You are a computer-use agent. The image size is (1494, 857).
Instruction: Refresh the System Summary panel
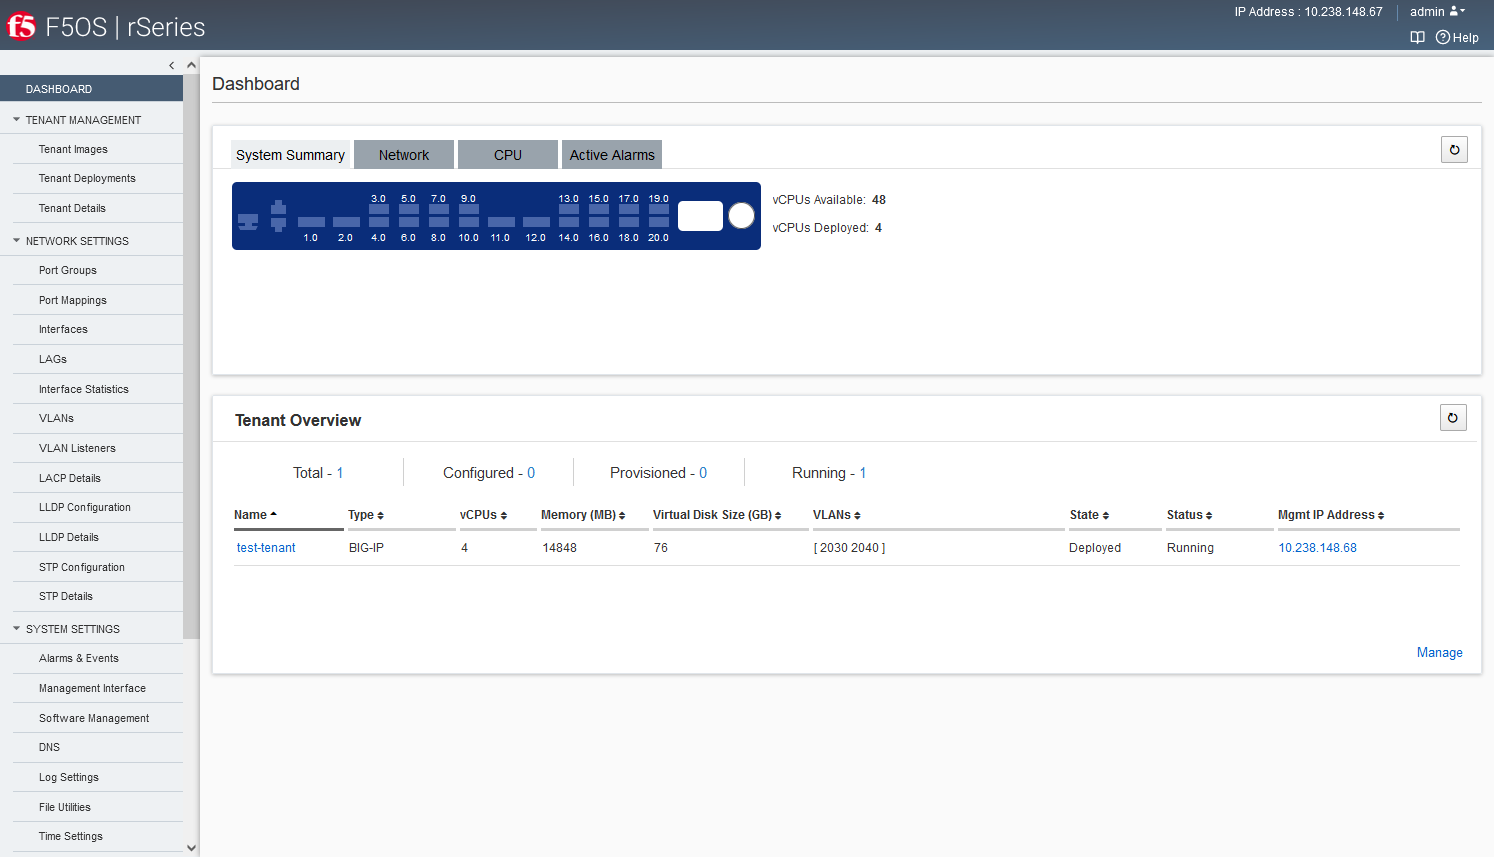click(x=1454, y=150)
